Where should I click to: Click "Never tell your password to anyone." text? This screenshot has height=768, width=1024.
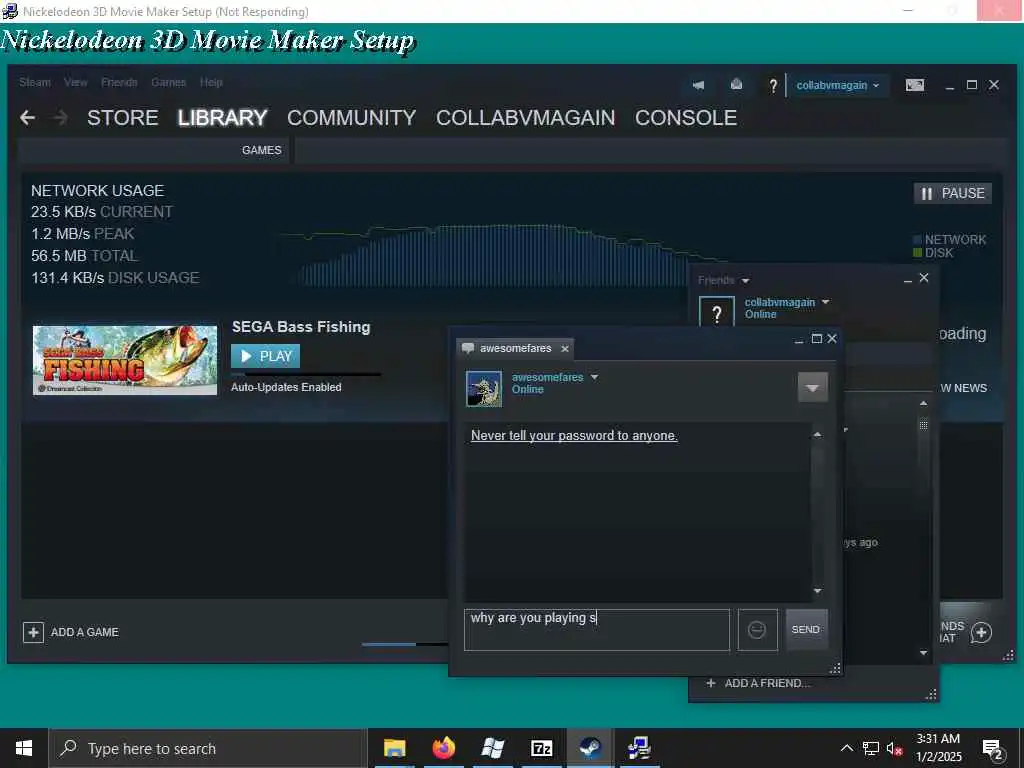(574, 436)
